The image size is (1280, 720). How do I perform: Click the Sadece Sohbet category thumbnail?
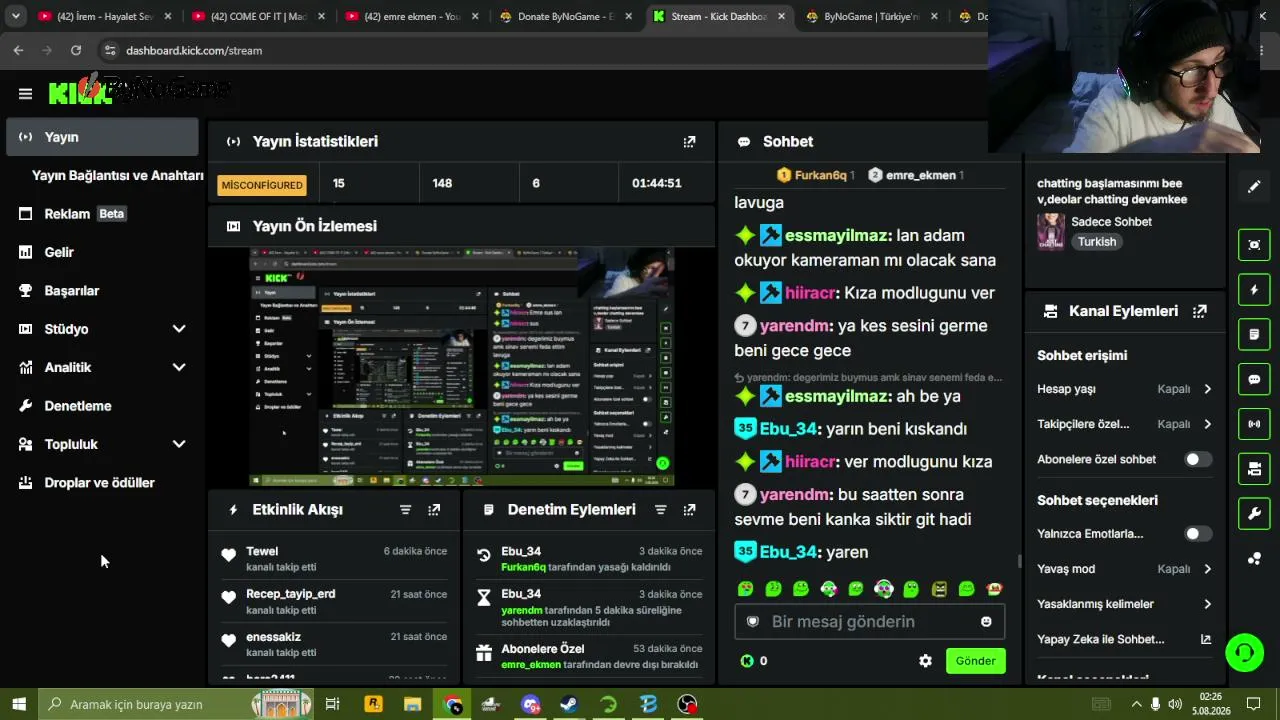tap(1050, 231)
